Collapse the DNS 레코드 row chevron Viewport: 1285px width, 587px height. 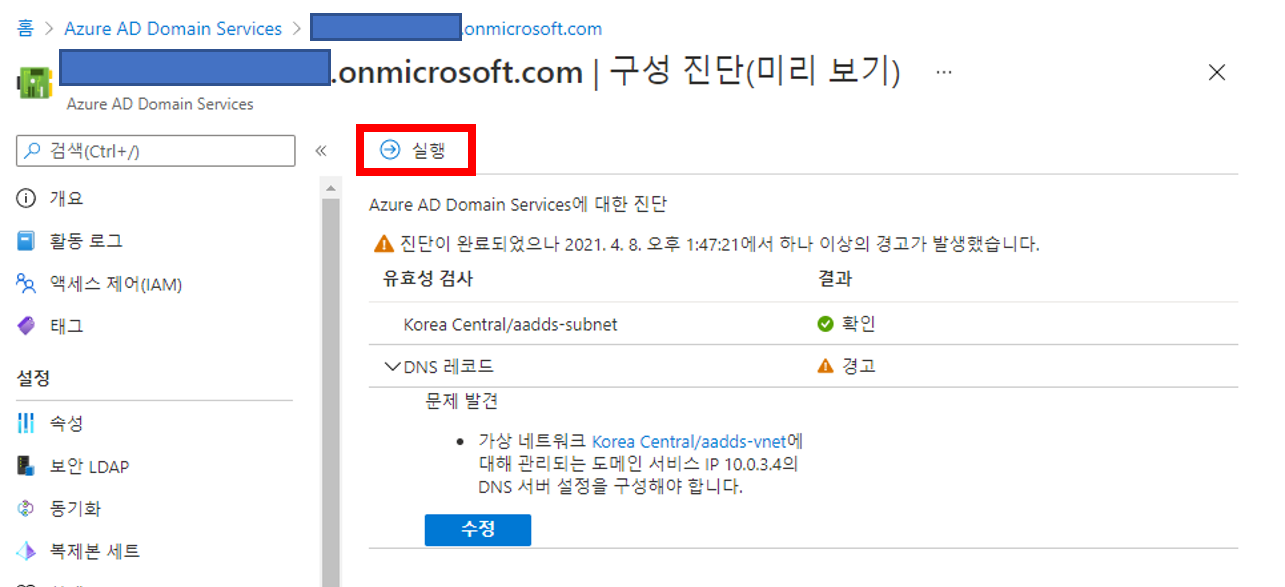tap(393, 366)
